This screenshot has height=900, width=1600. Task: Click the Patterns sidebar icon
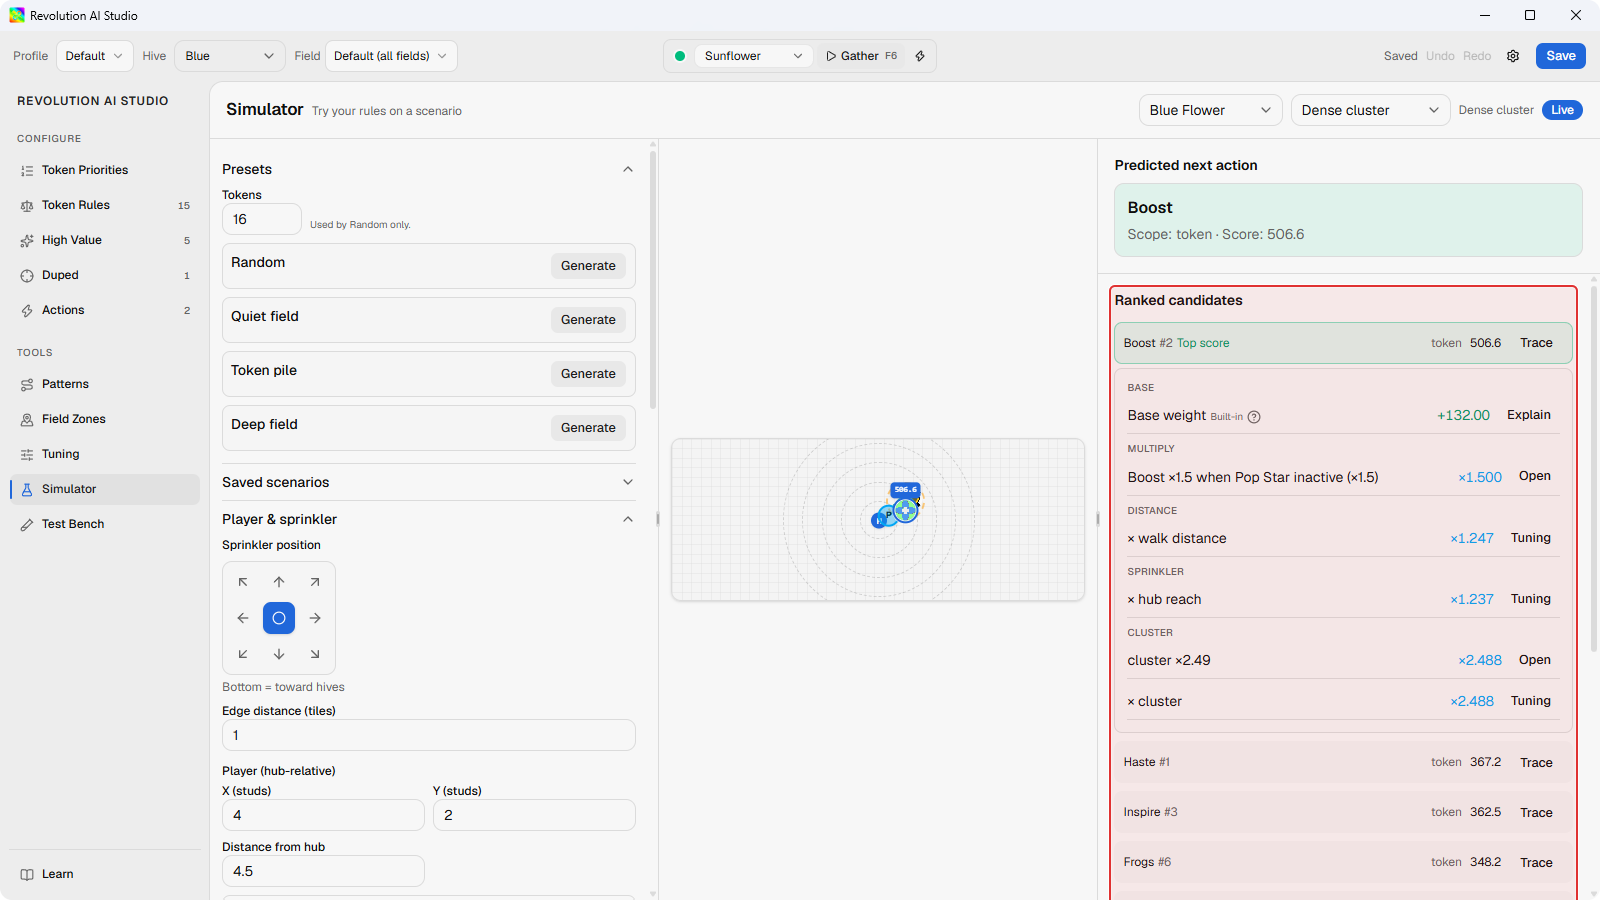[x=27, y=385]
